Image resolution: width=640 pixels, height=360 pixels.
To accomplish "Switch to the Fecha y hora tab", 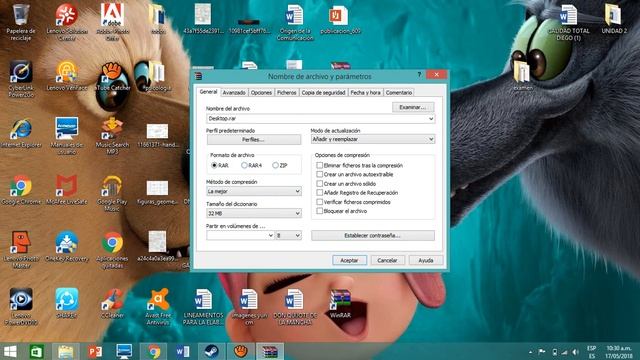I will pos(365,93).
